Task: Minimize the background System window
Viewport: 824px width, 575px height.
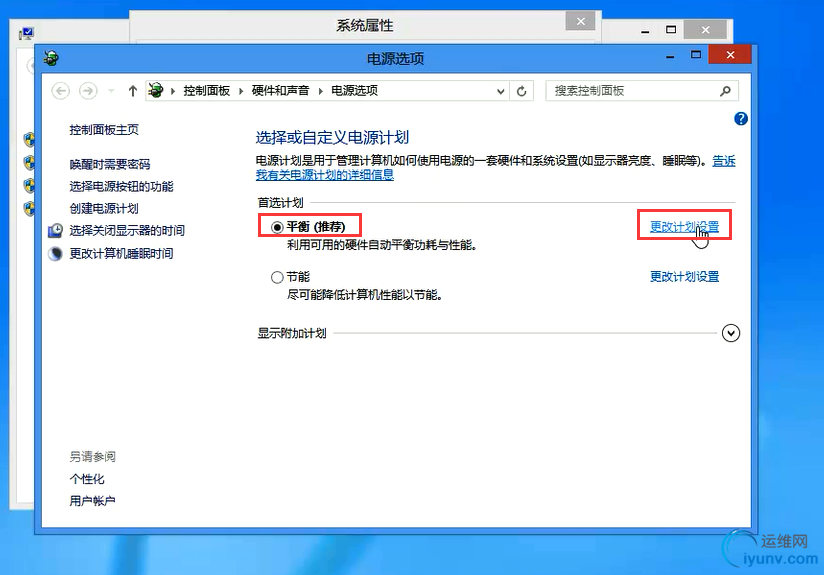Action: (x=645, y=30)
